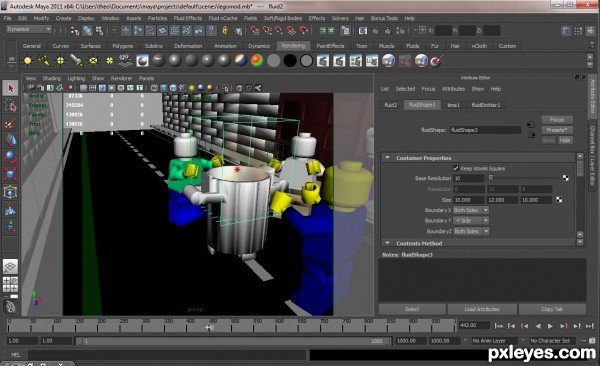Open the Boundary Y dropdown

point(471,221)
